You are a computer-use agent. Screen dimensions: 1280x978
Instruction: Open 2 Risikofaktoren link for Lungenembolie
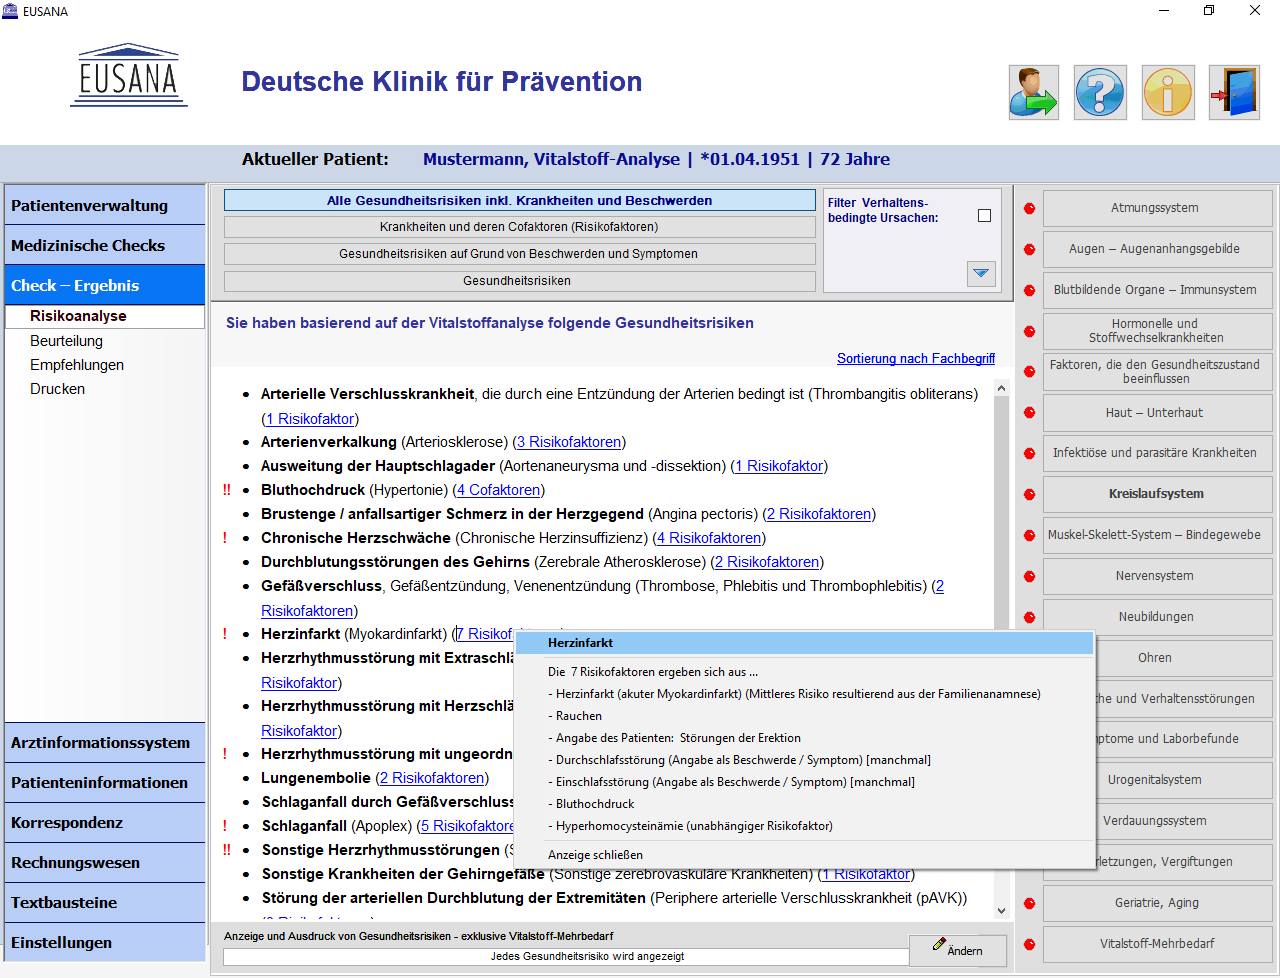432,778
